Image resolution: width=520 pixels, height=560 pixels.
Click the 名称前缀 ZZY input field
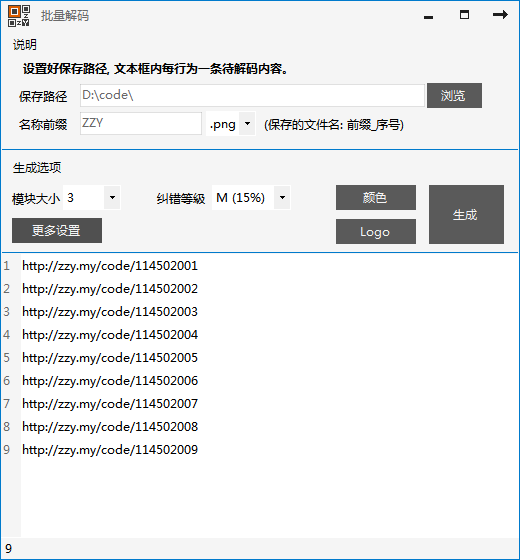point(141,124)
